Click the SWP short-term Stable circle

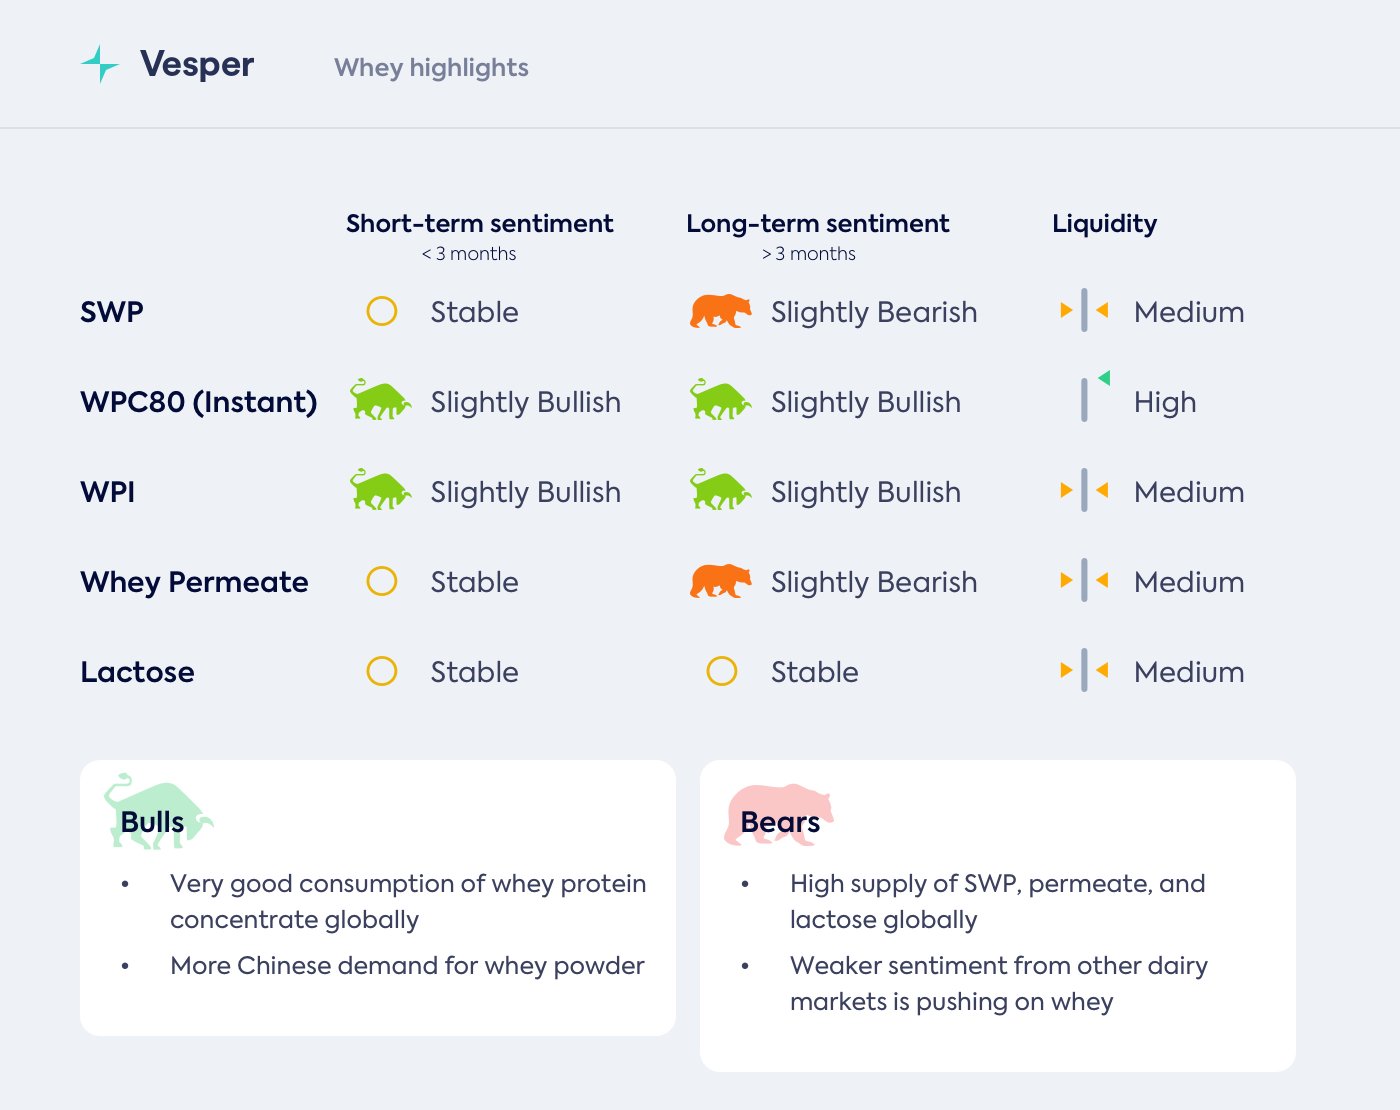382,311
